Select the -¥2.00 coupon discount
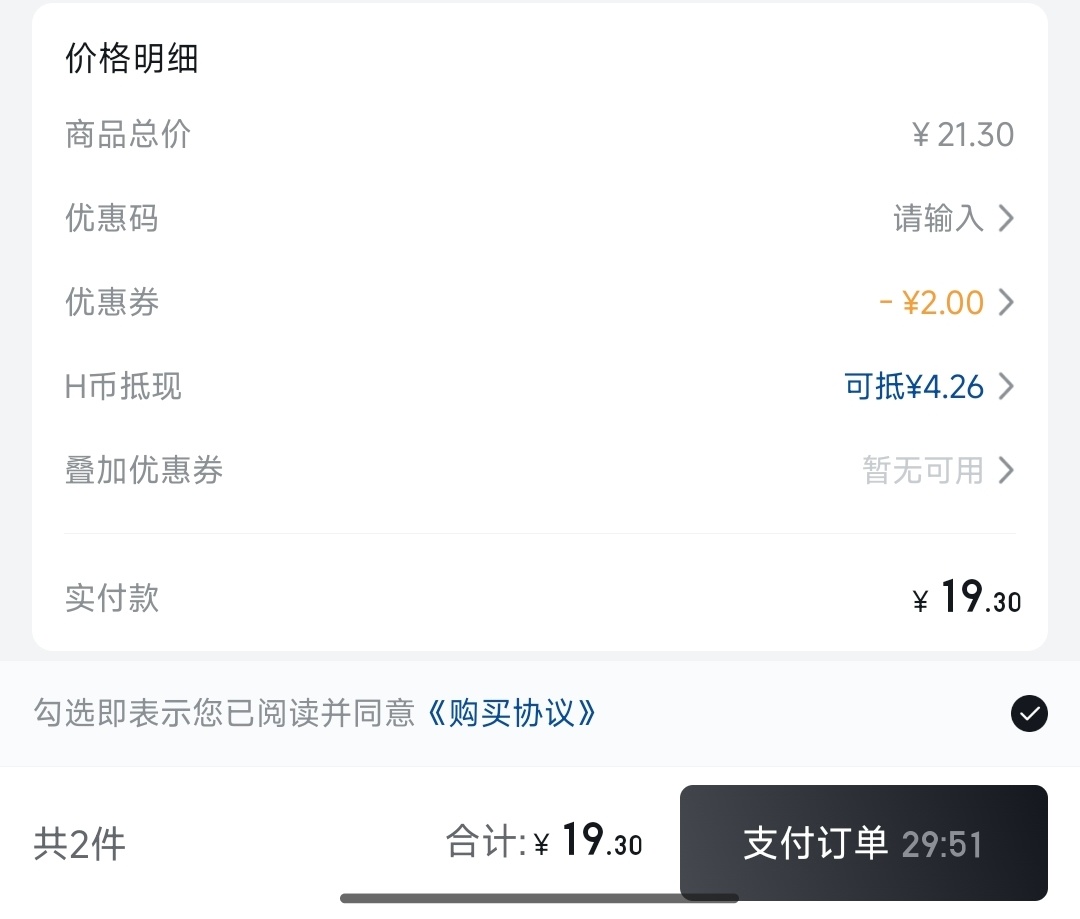Image resolution: width=1080 pixels, height=919 pixels. tap(932, 302)
